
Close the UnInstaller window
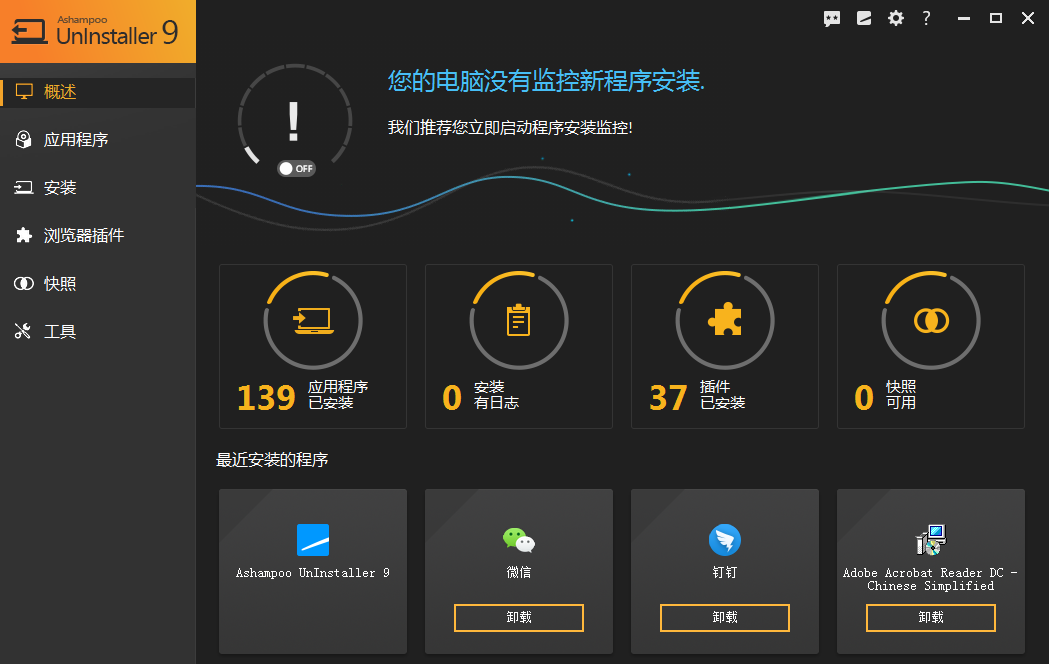click(1028, 18)
